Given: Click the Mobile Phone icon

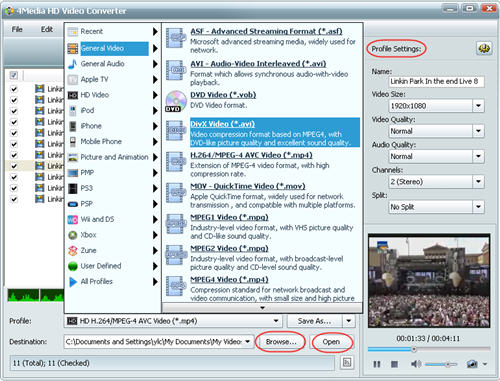Looking at the screenshot, I should point(72,142).
